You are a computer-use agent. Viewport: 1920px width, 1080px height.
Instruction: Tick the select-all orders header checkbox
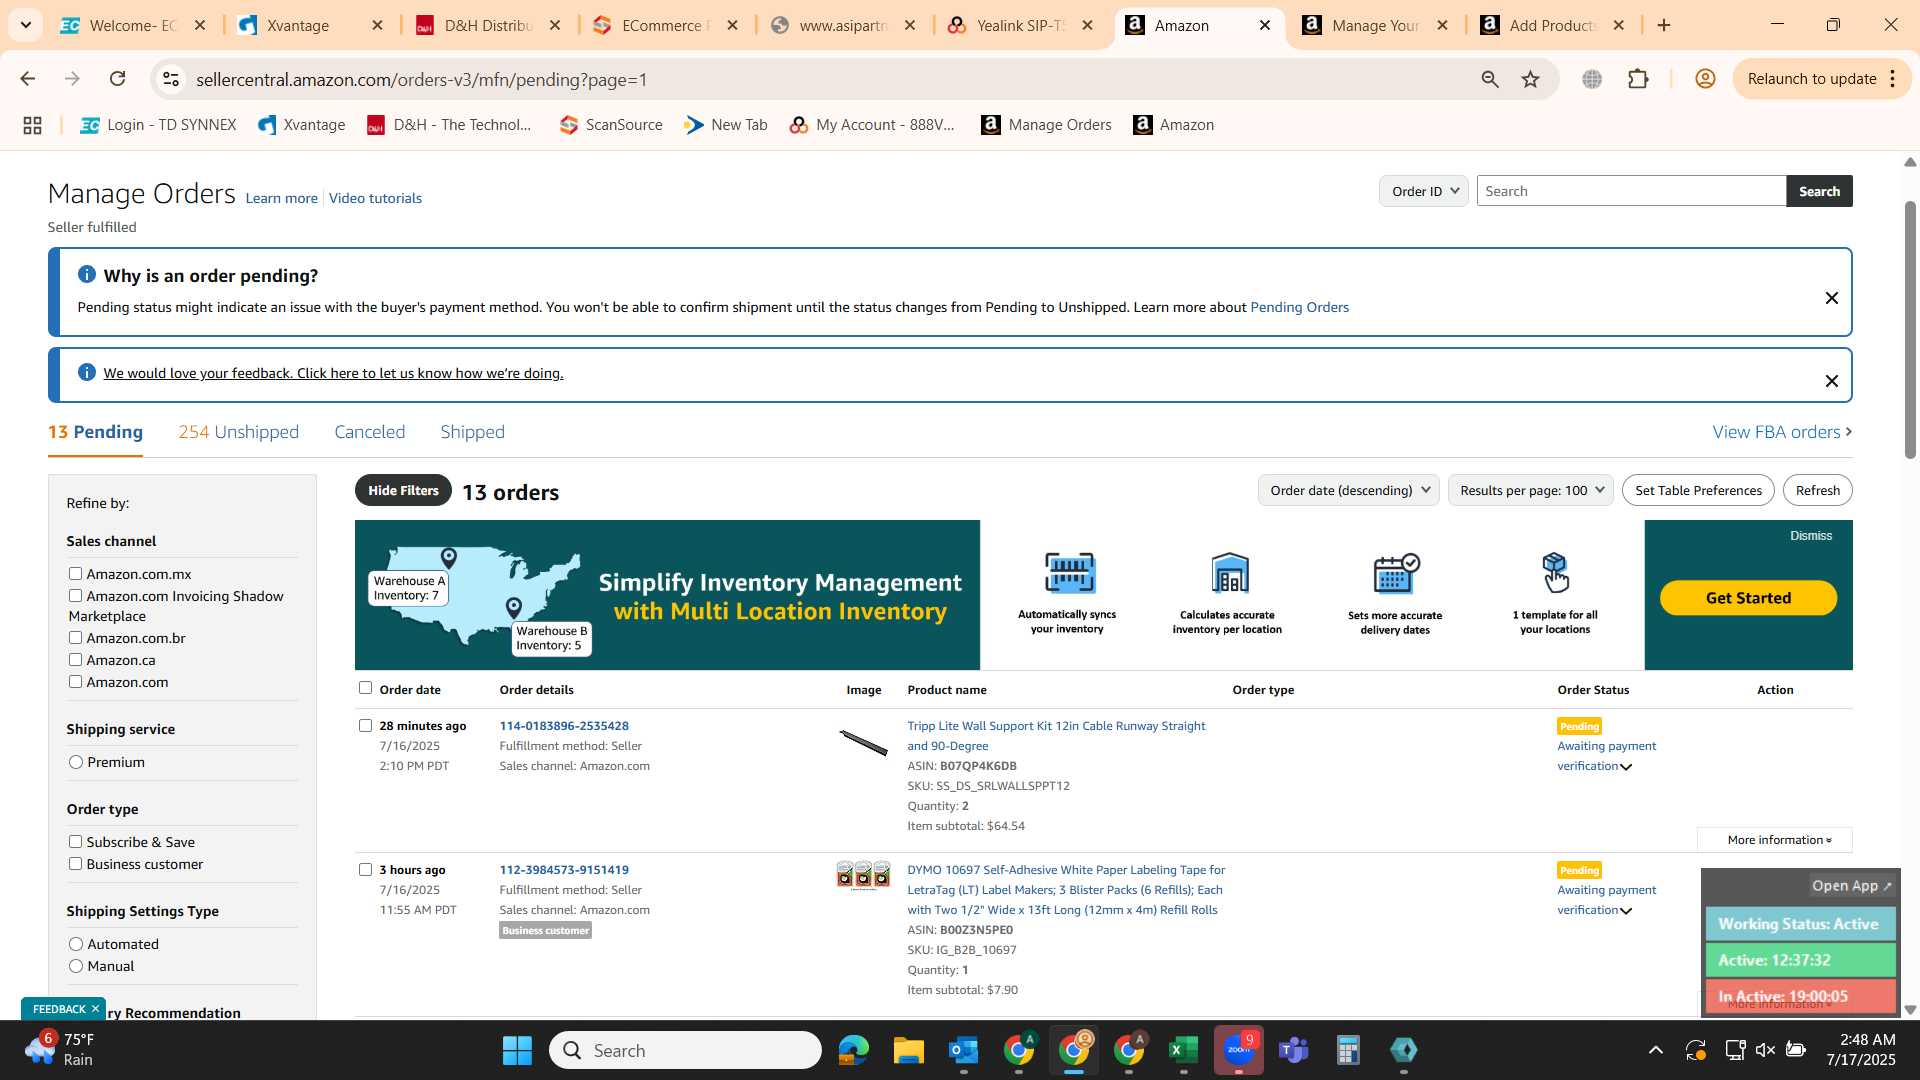[365, 688]
